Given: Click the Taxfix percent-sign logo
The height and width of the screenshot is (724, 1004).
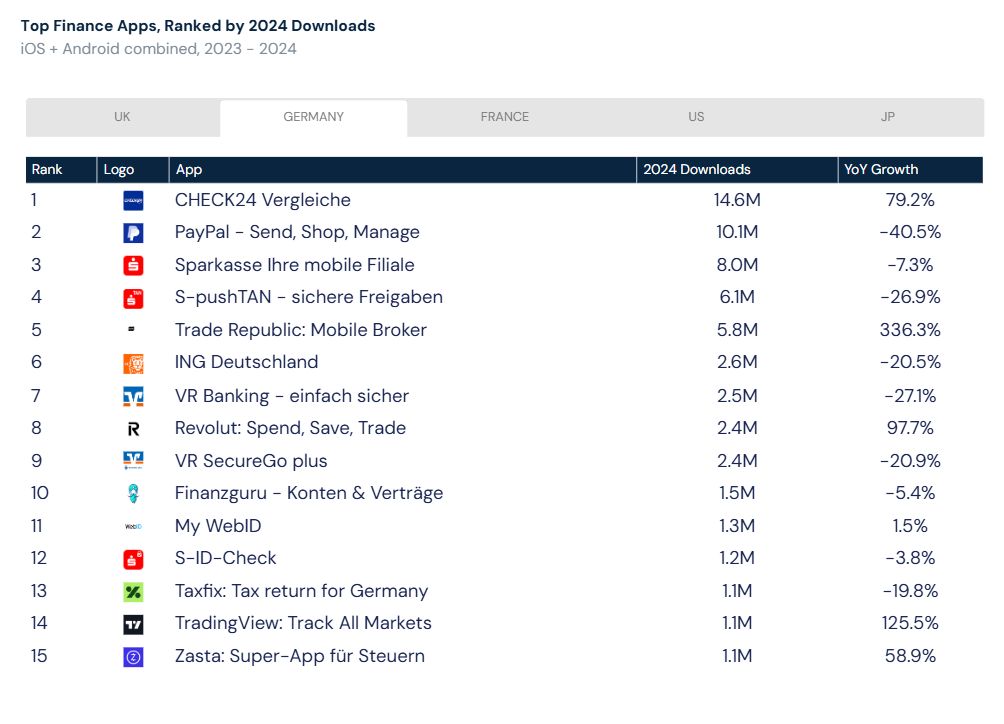Looking at the screenshot, I should click(133, 591).
